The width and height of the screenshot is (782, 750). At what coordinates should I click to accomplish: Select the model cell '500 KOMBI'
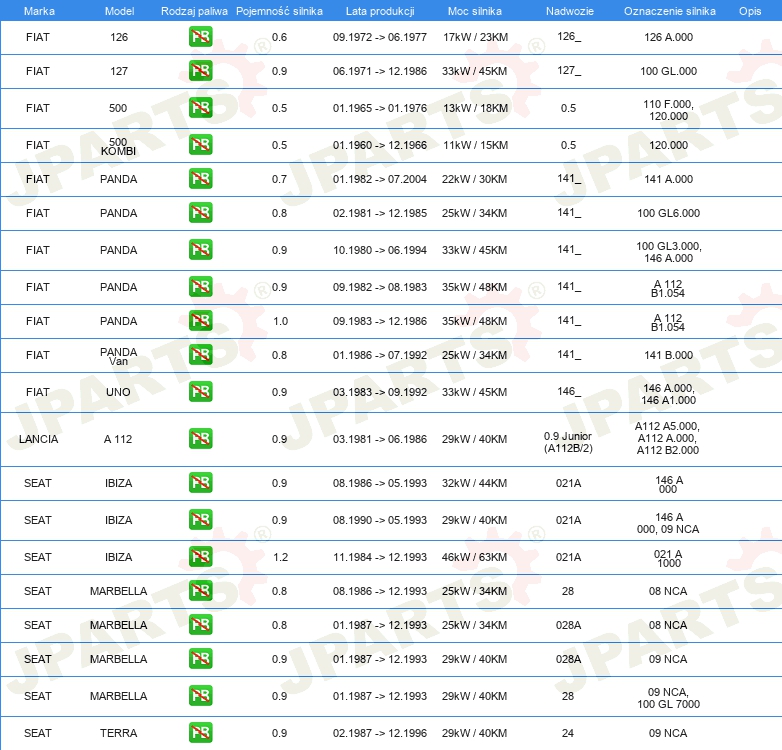(118, 146)
